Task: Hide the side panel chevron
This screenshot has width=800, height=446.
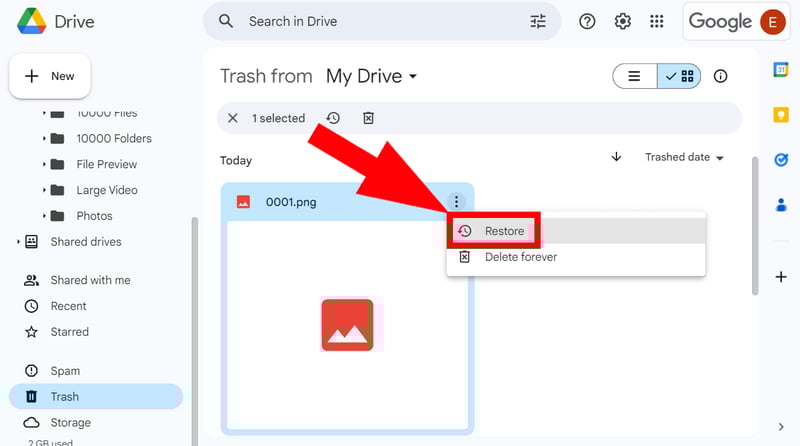Action: click(x=781, y=427)
